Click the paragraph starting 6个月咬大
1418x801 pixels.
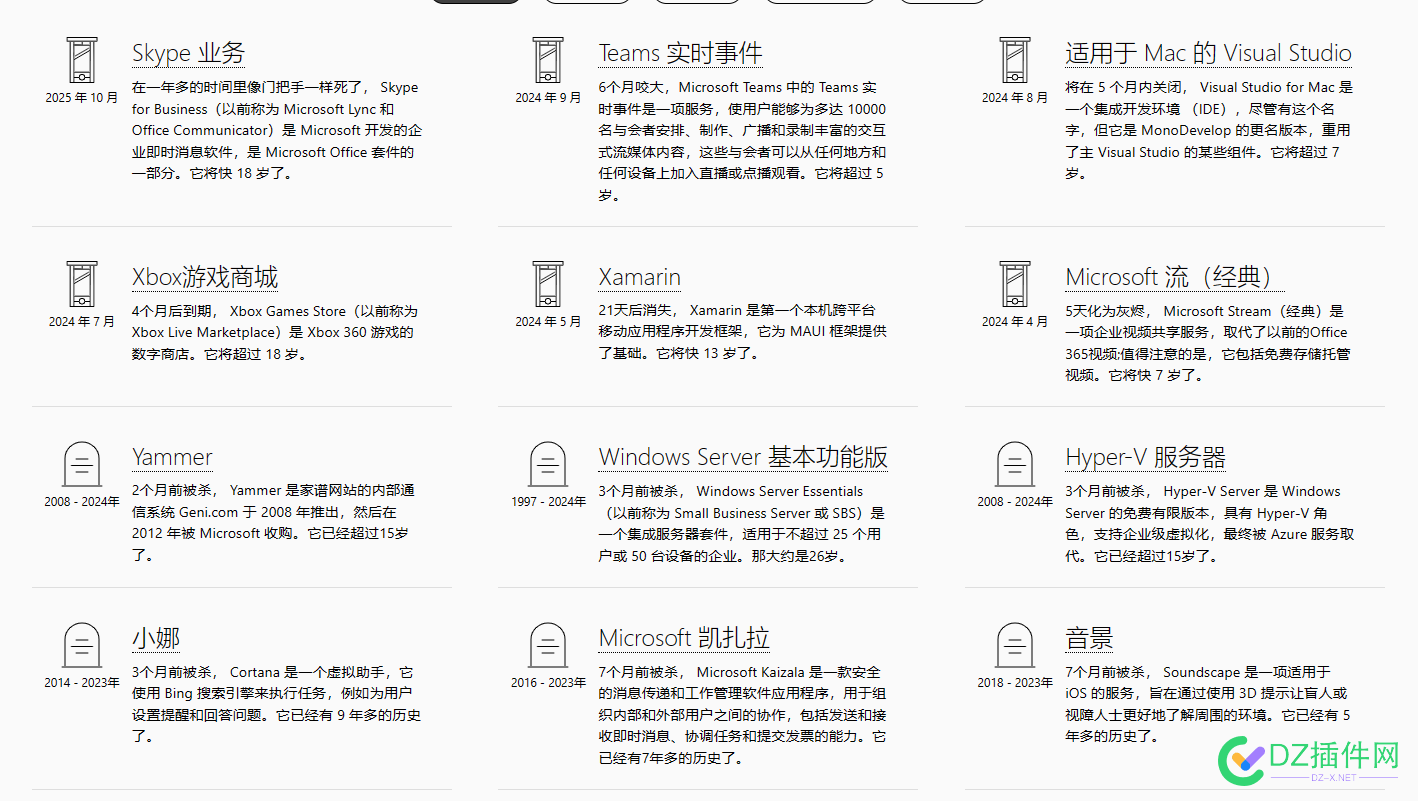pyautogui.click(x=743, y=141)
